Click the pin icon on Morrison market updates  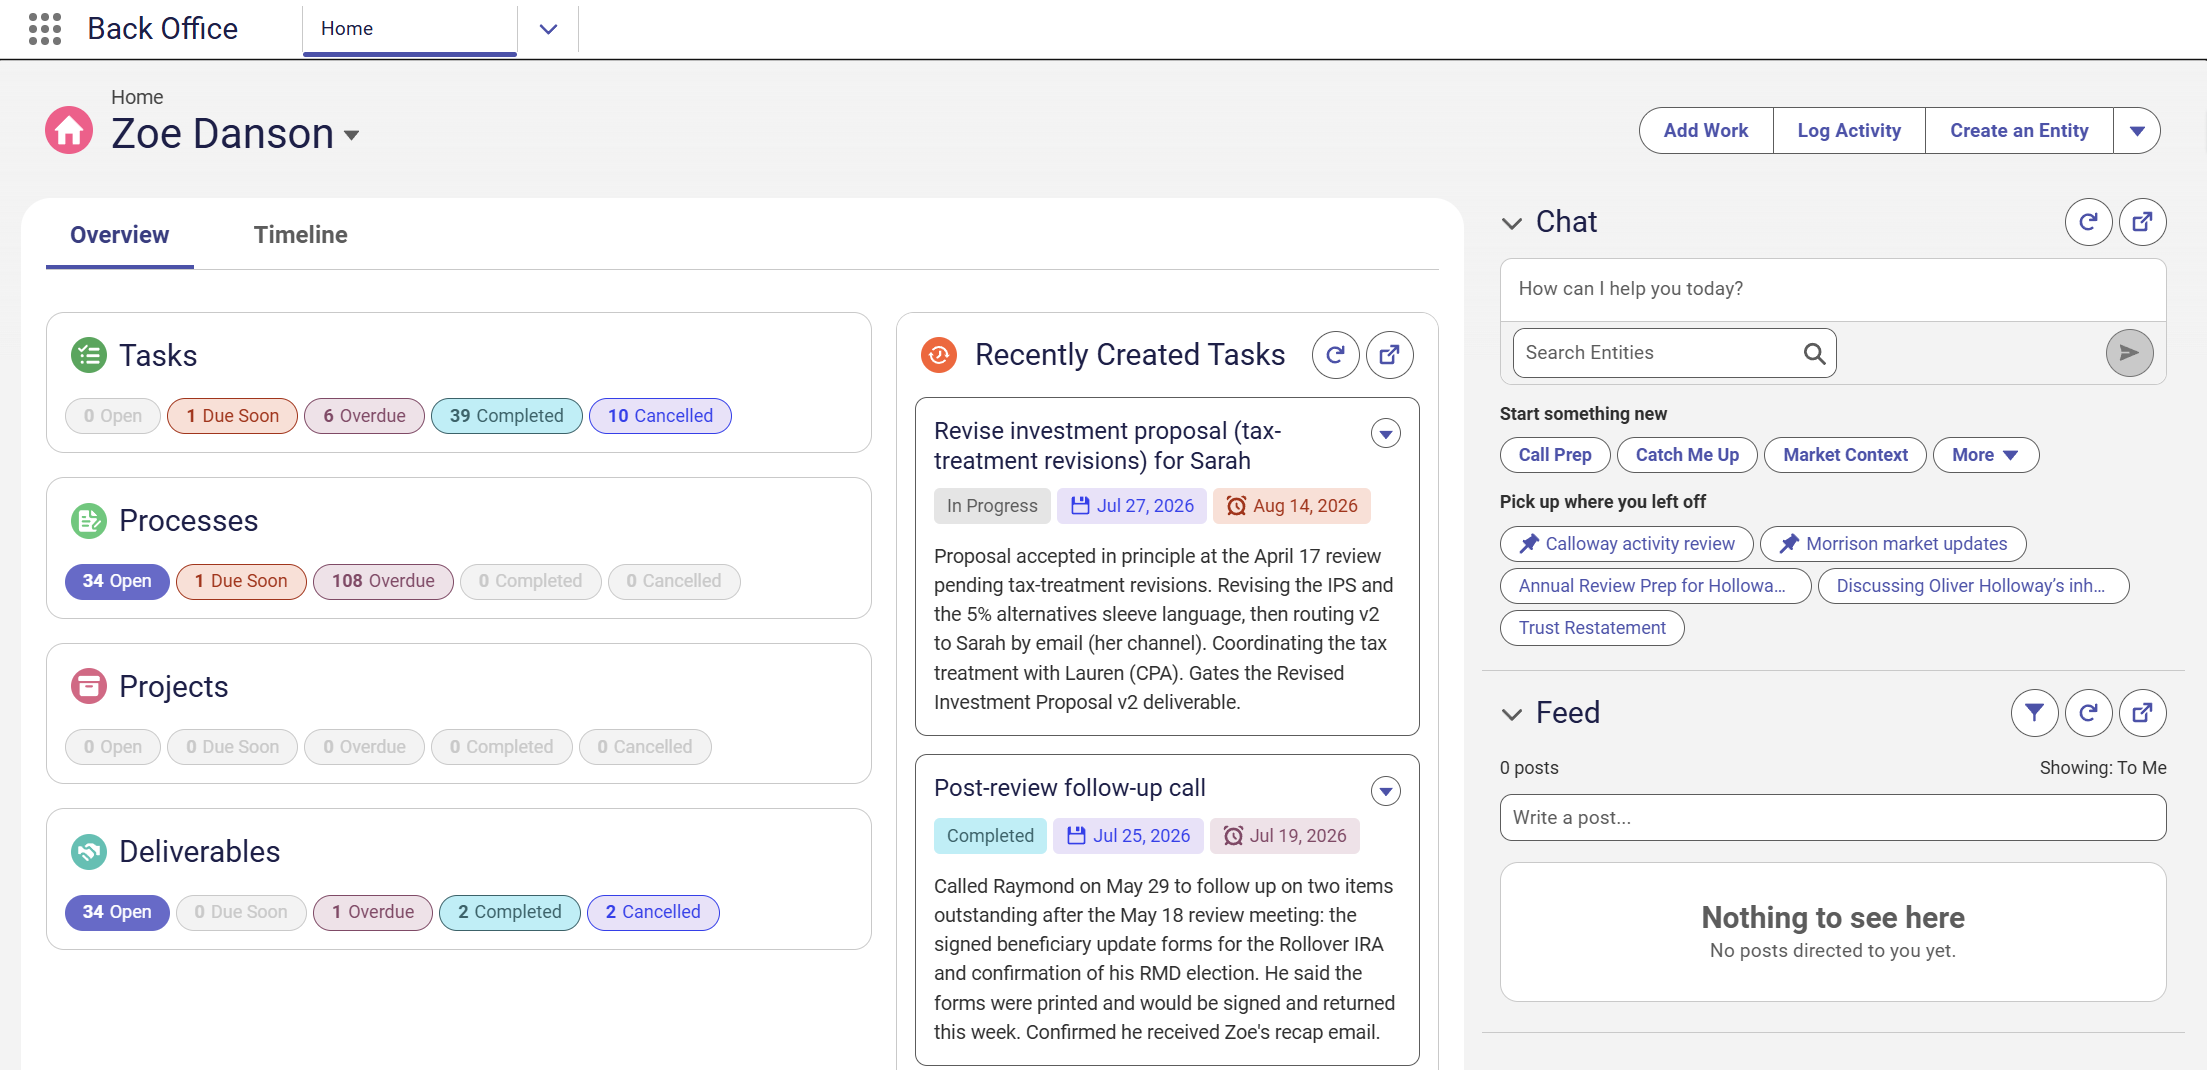tap(1789, 544)
